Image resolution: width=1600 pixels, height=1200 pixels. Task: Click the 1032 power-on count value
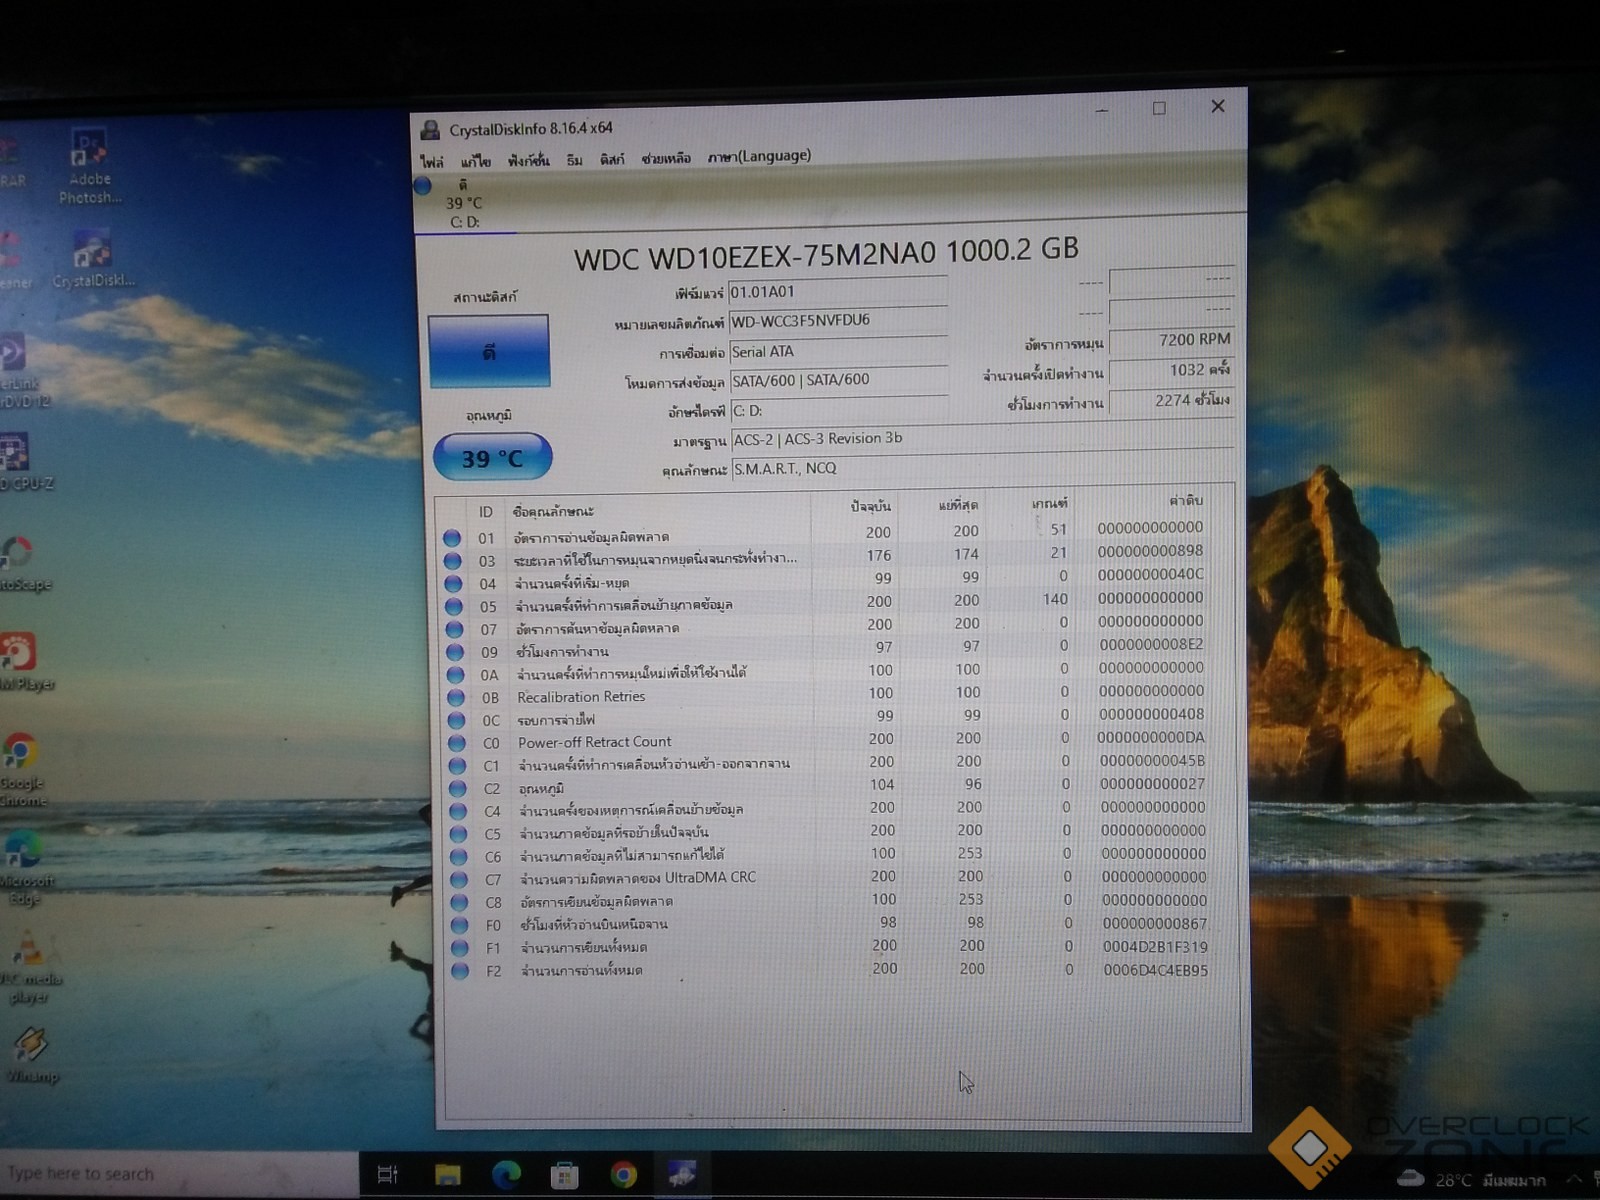pyautogui.click(x=1171, y=370)
